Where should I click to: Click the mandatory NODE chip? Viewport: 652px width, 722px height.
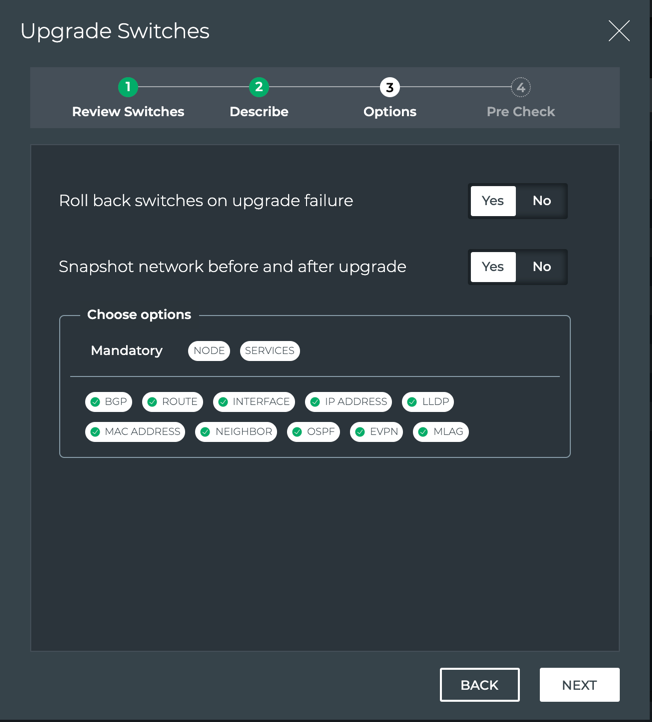point(209,351)
